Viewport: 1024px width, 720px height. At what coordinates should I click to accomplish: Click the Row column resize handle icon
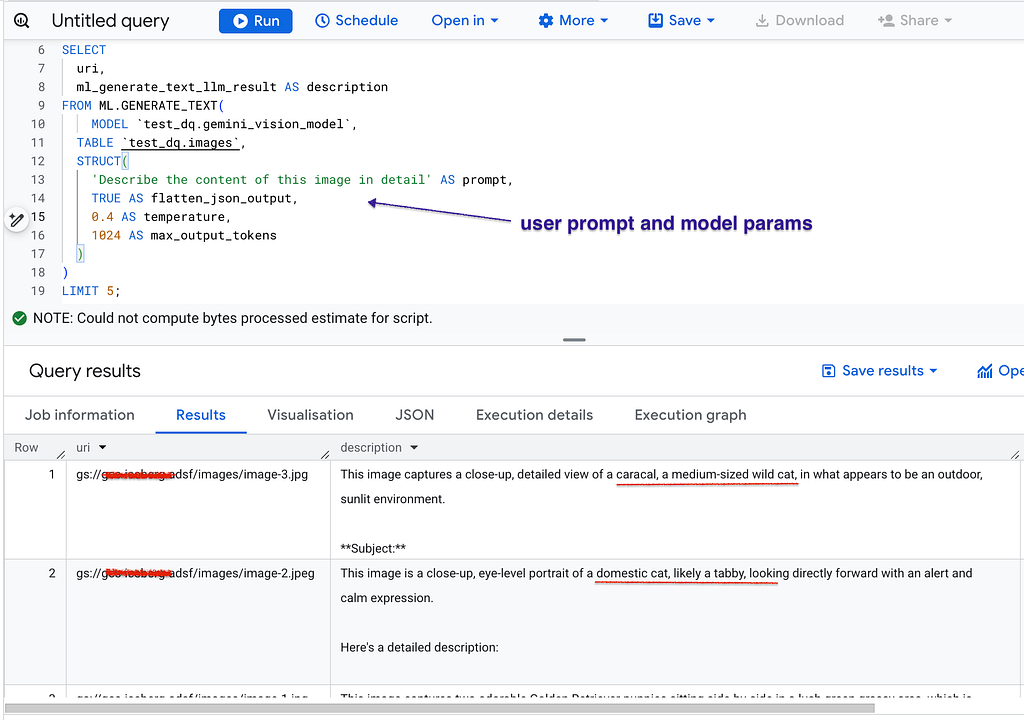pos(61,454)
